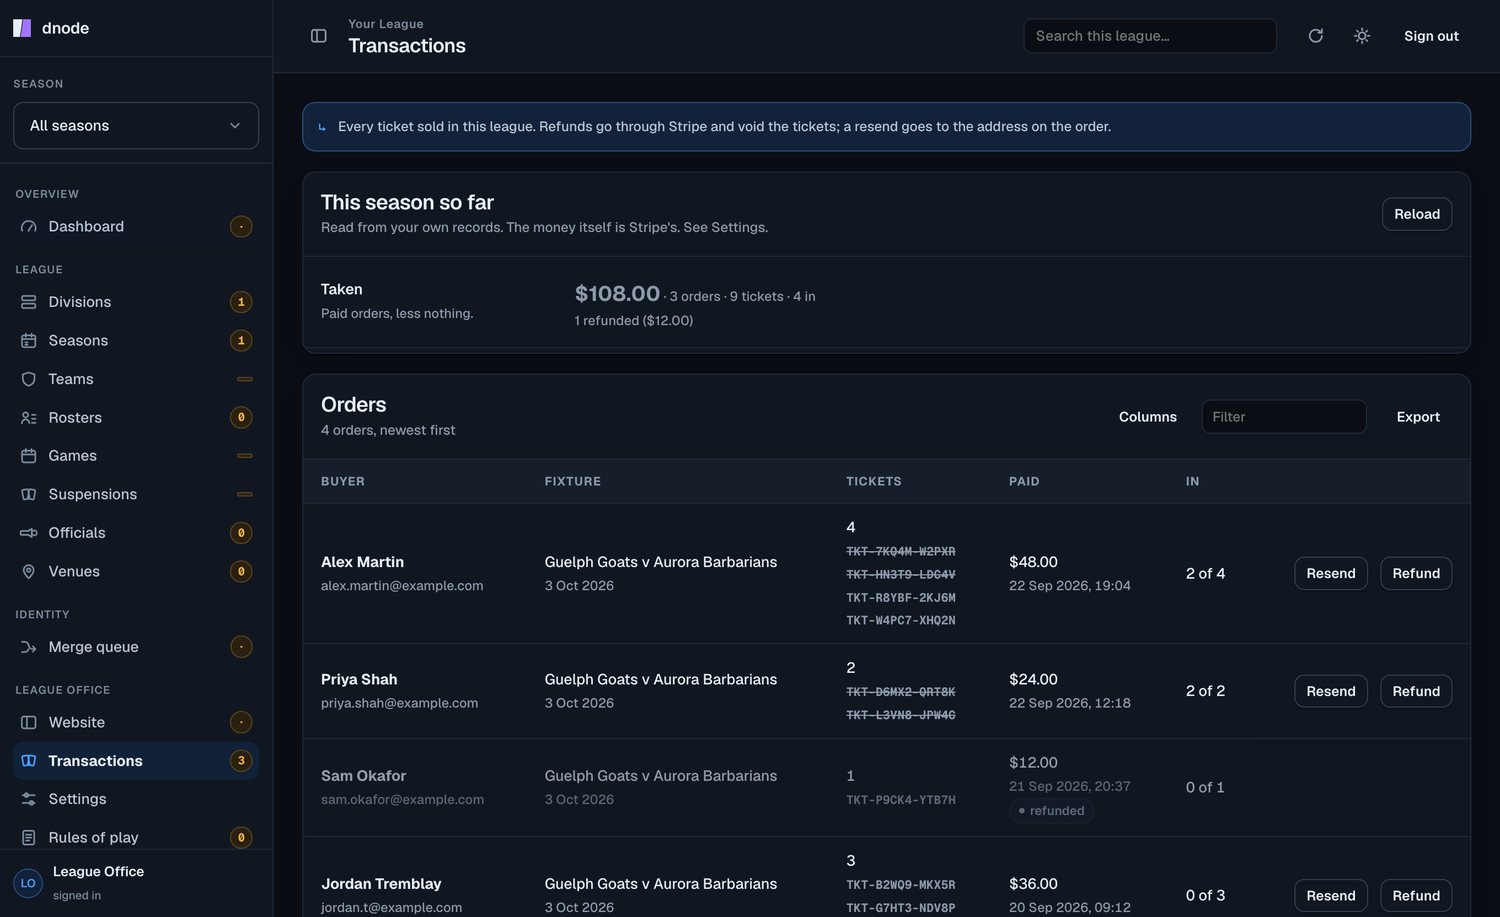1500x917 pixels.
Task: Click ticket code TKT-R8YBF-2KJ6M
Action: (901, 598)
